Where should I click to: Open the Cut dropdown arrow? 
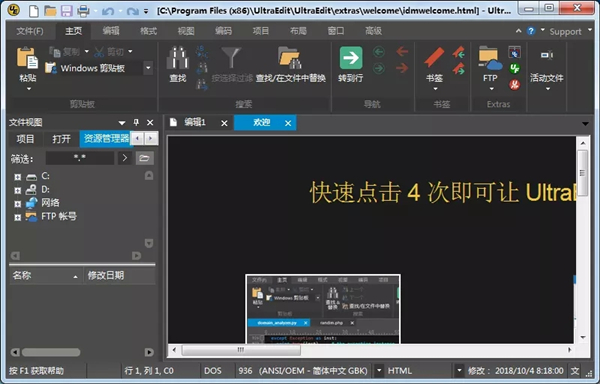pyautogui.click(x=130, y=51)
